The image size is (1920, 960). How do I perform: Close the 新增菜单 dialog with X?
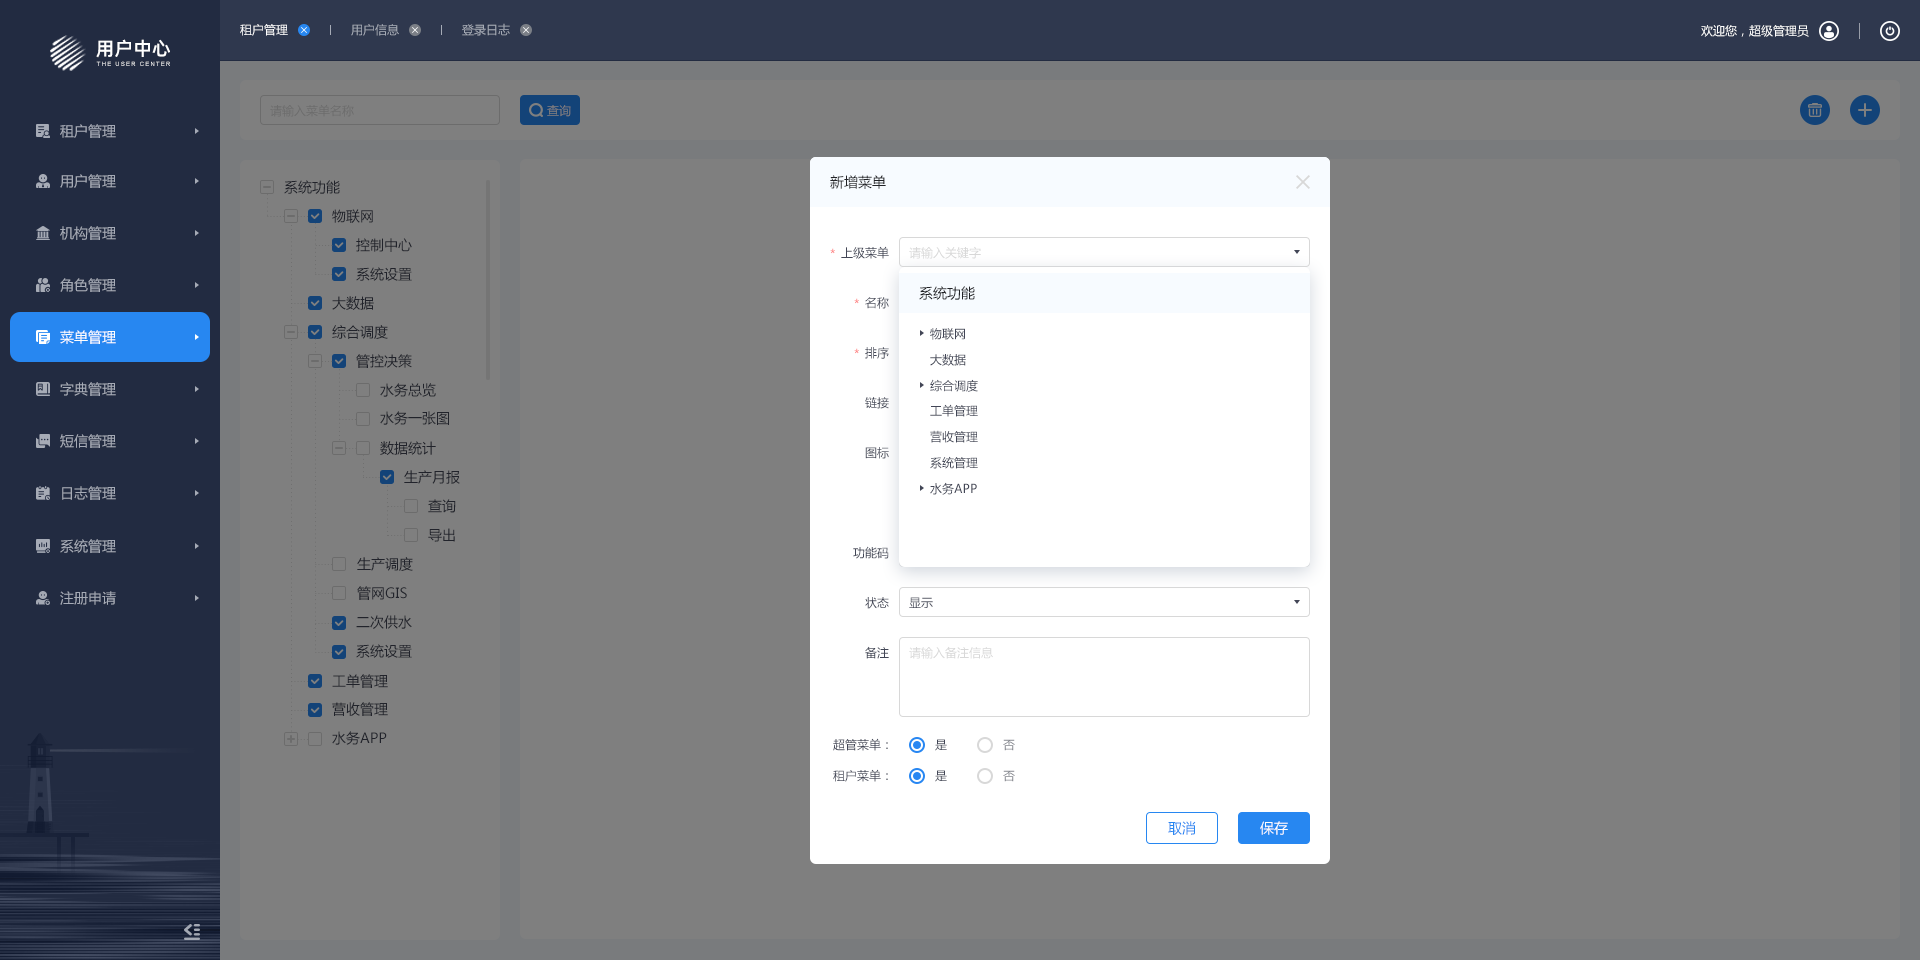pyautogui.click(x=1302, y=182)
